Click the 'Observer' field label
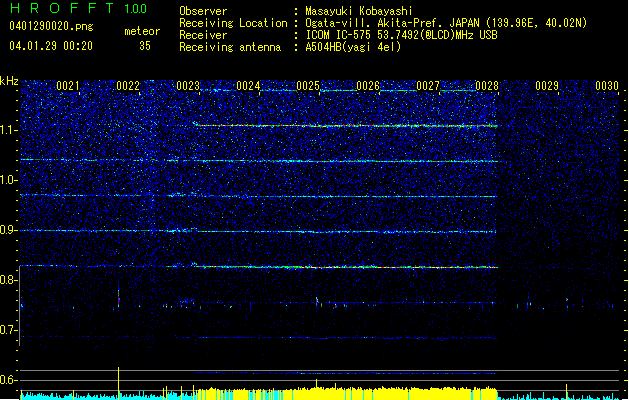Image resolution: width=629 pixels, height=400 pixels. click(203, 11)
